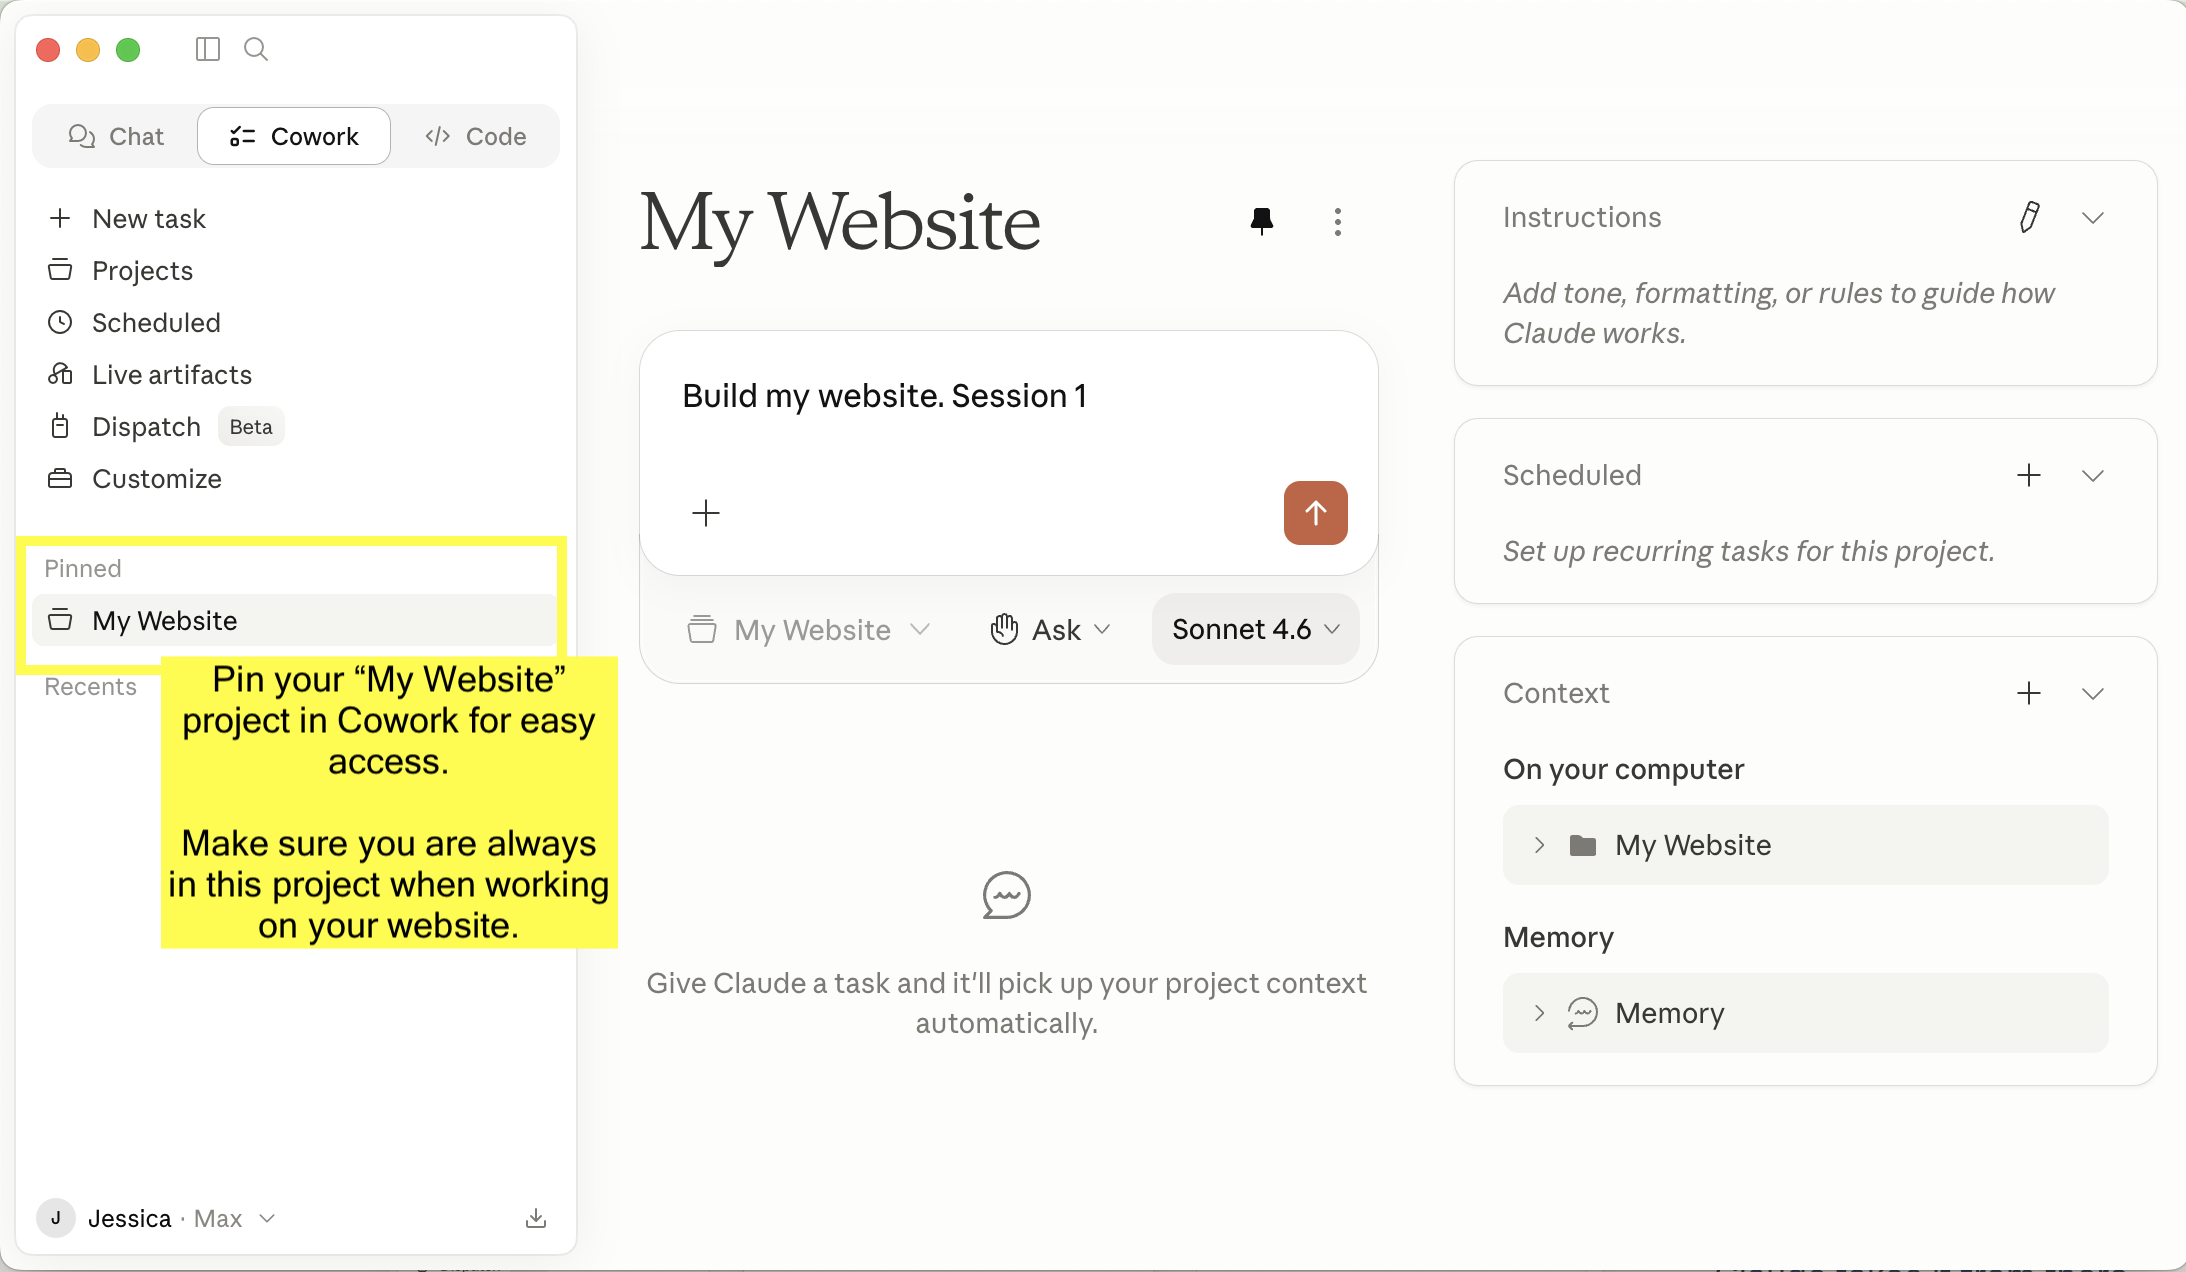Collapse the Instructions panel
2186x1272 pixels.
[x=2093, y=218]
